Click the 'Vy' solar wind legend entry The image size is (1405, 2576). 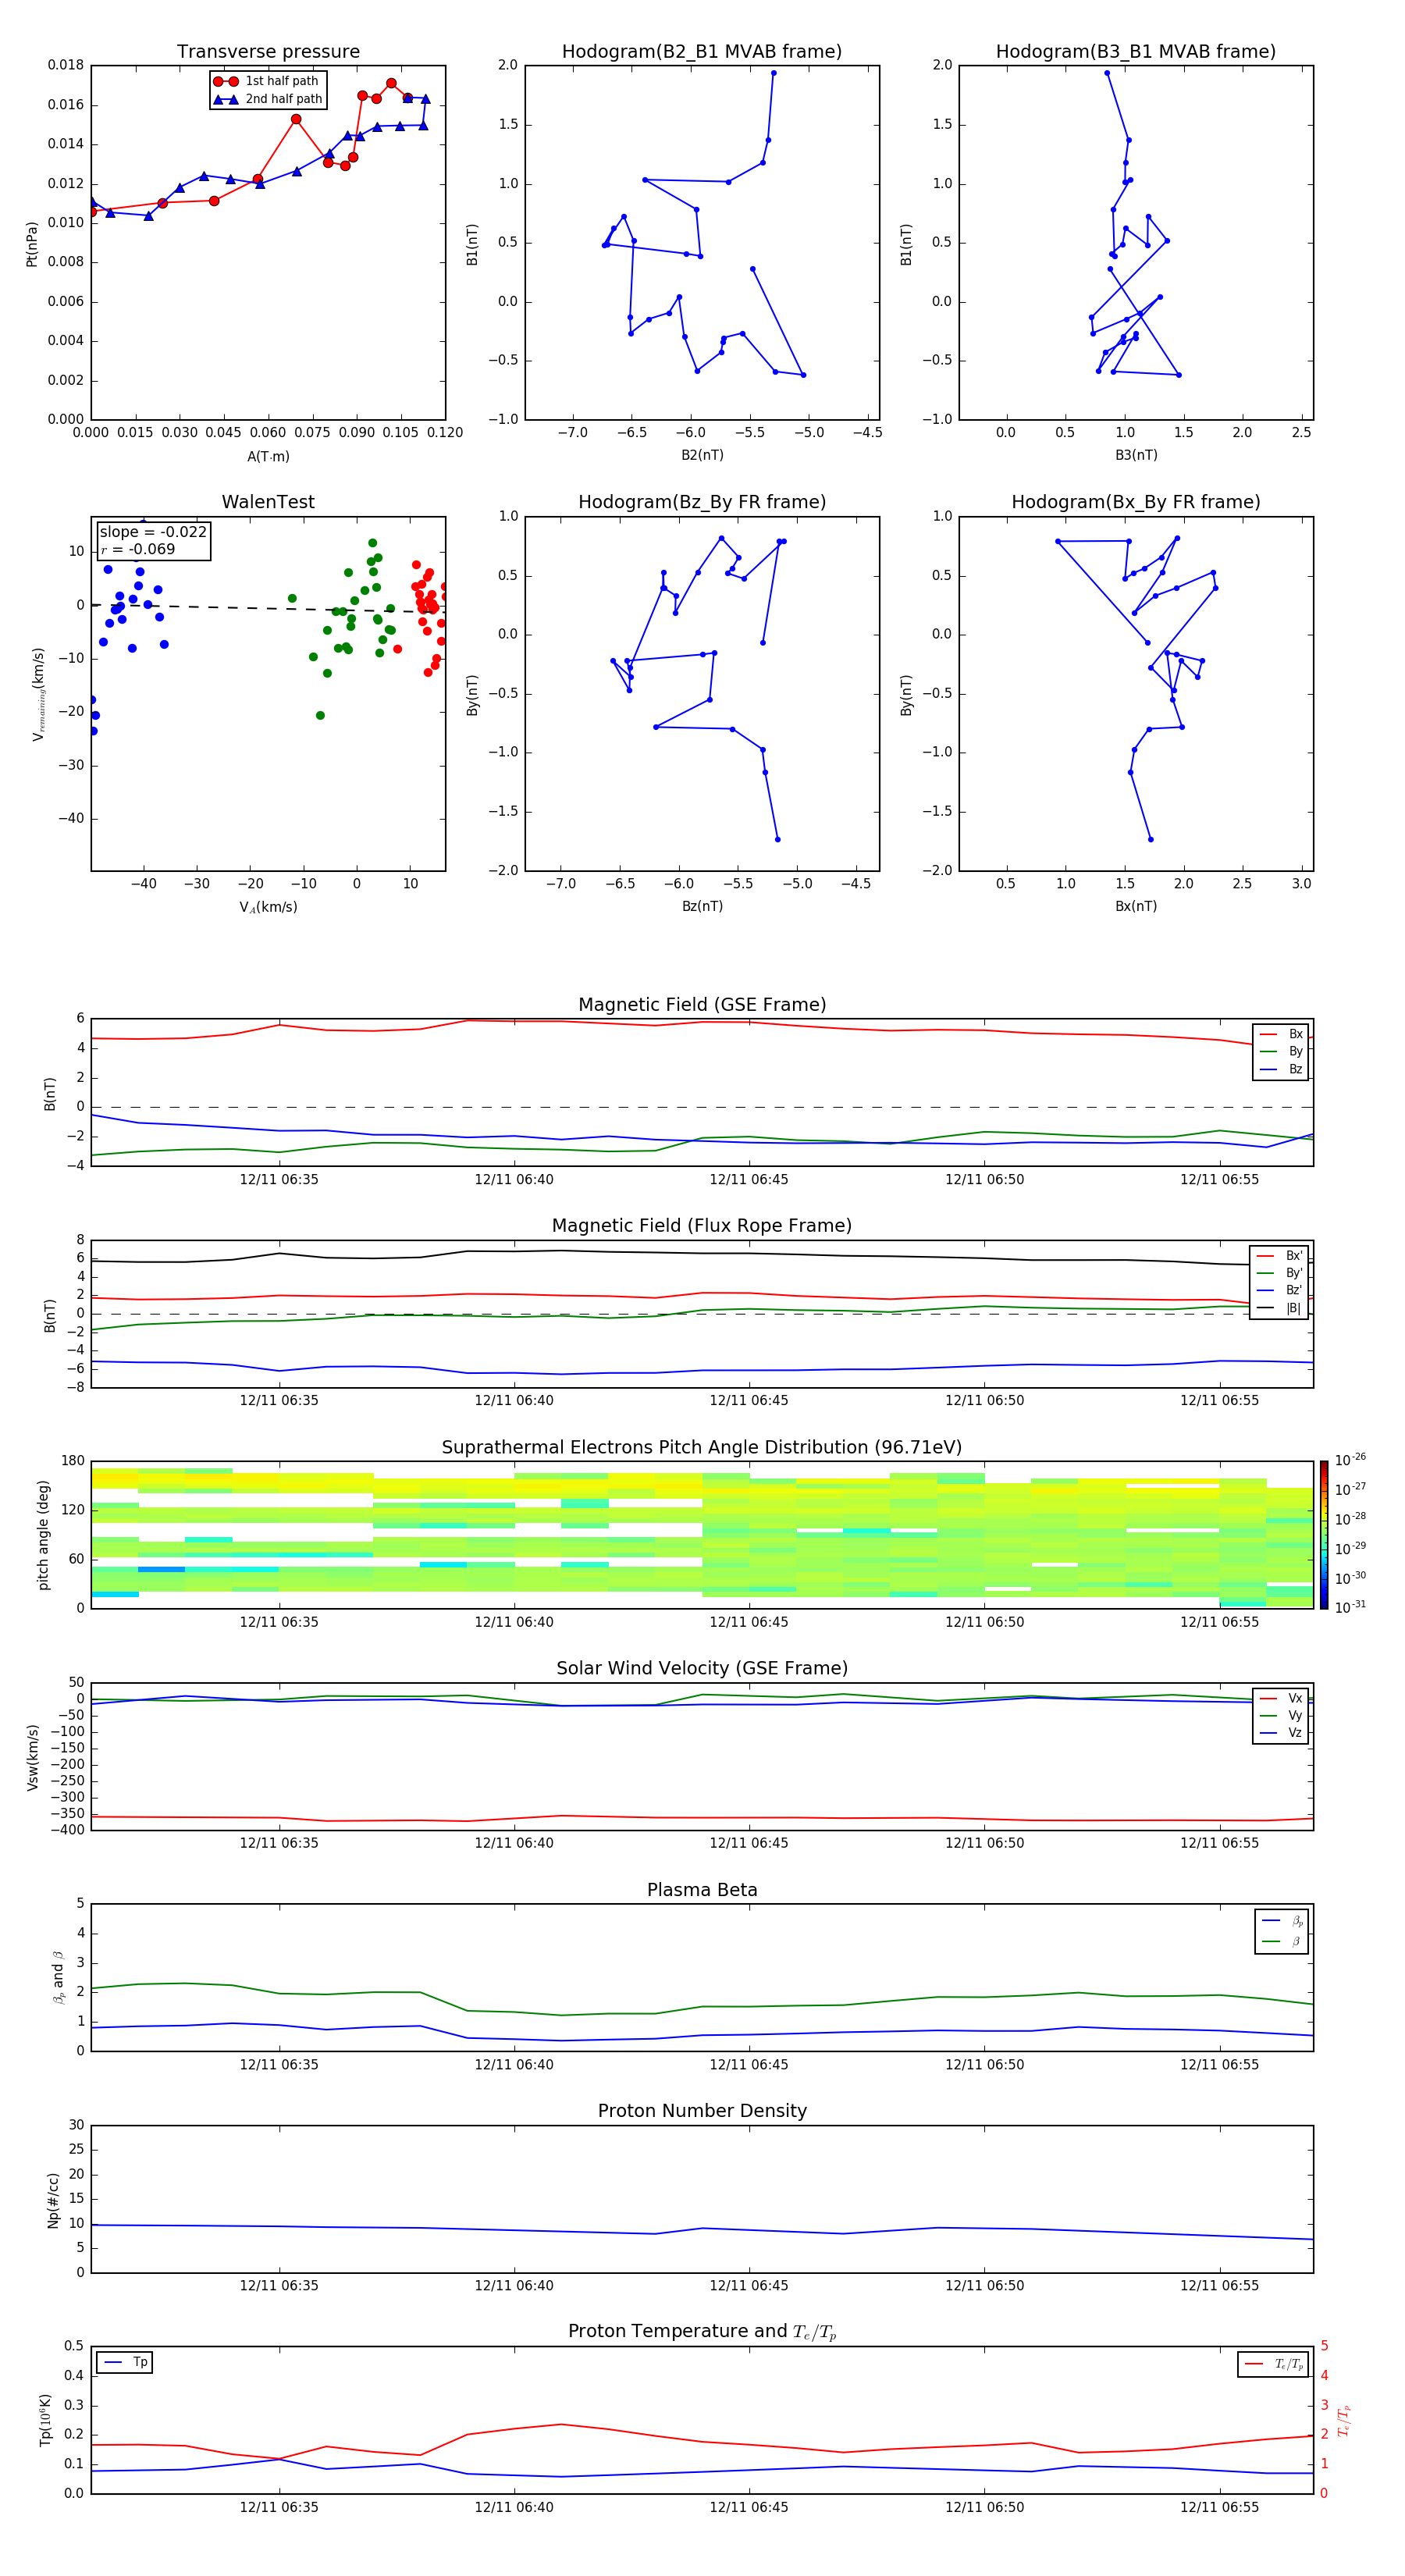1281,1715
